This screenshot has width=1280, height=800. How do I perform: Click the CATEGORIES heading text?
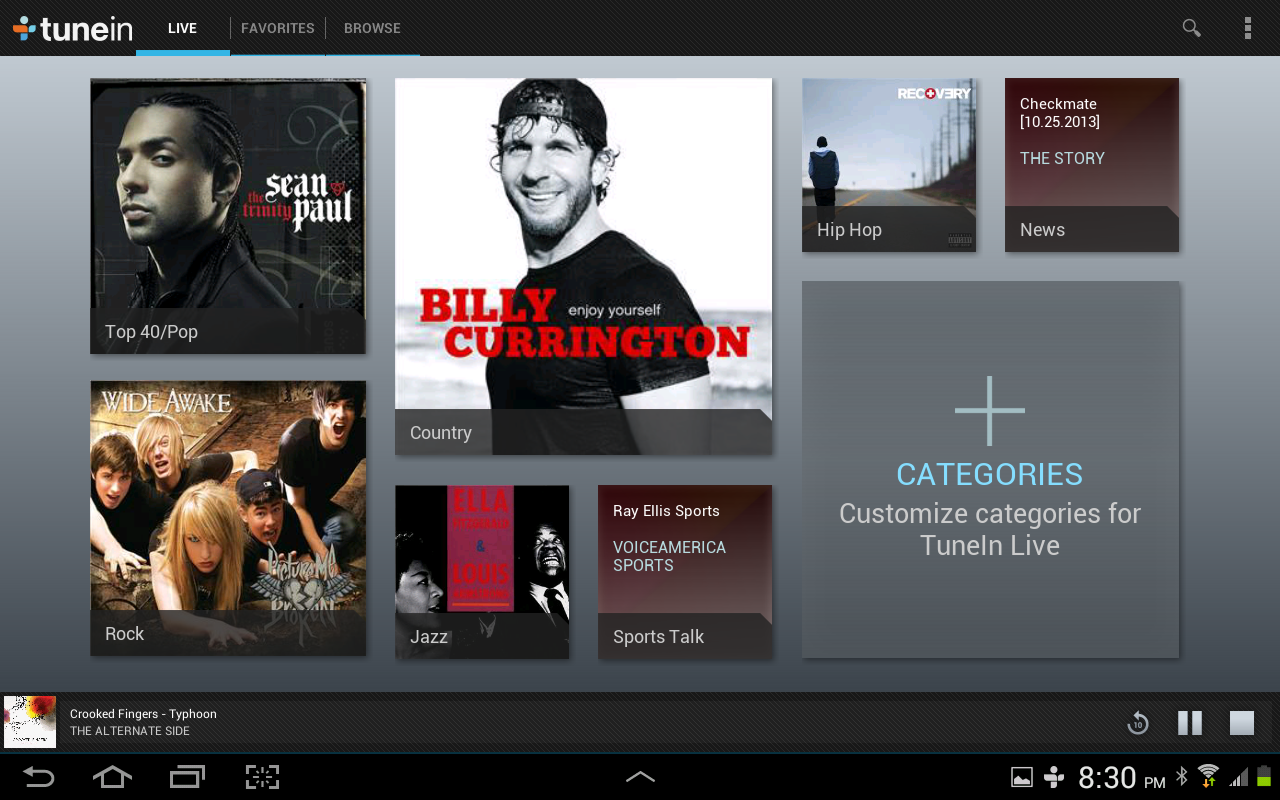click(x=990, y=474)
